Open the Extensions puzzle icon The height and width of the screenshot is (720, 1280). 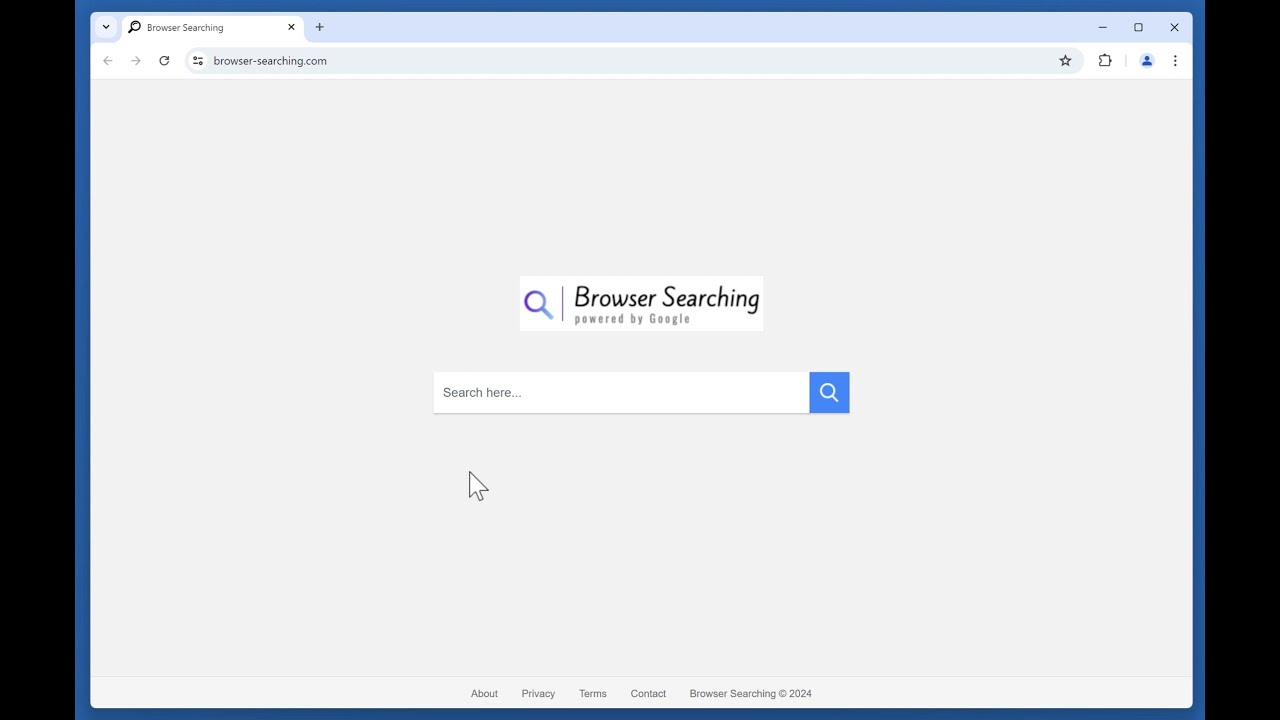point(1105,61)
